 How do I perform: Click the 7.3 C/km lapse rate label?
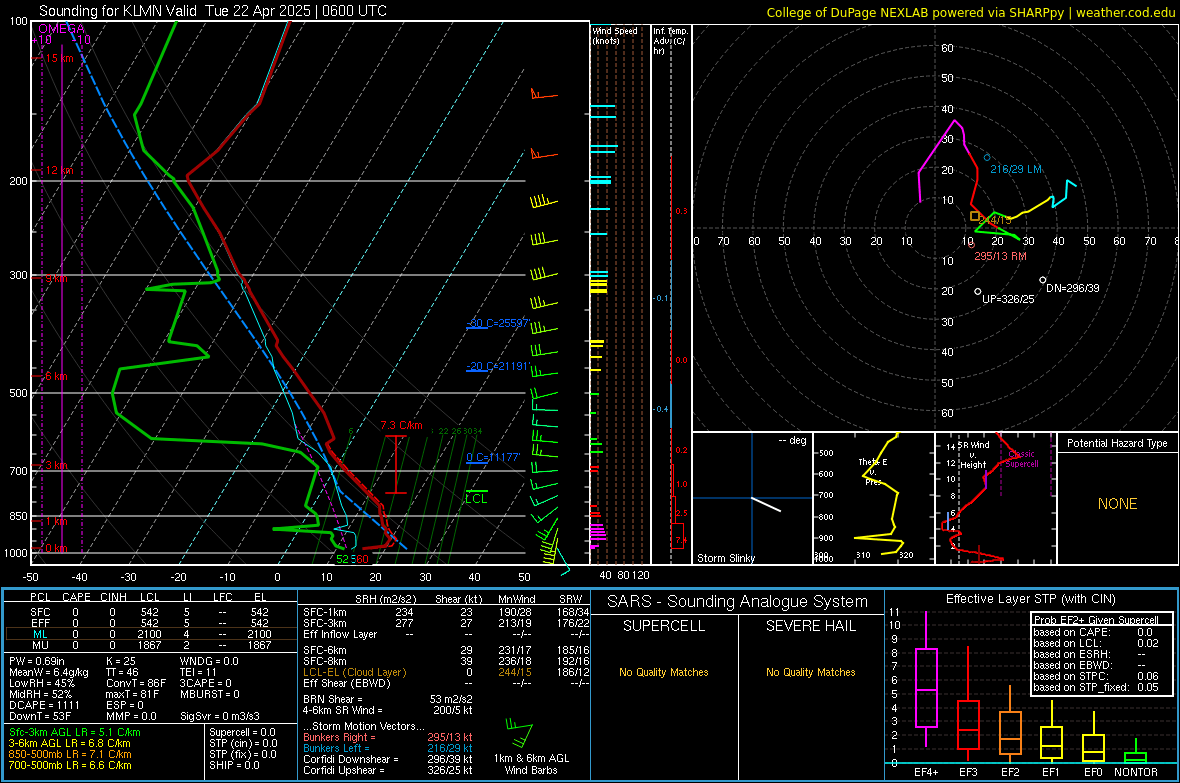401,425
